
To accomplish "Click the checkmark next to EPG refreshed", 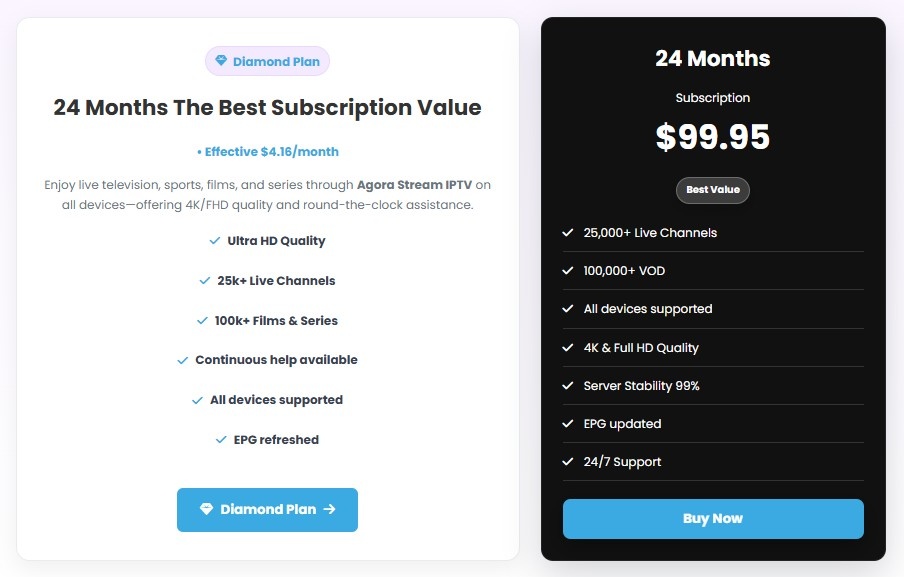I will pos(221,440).
